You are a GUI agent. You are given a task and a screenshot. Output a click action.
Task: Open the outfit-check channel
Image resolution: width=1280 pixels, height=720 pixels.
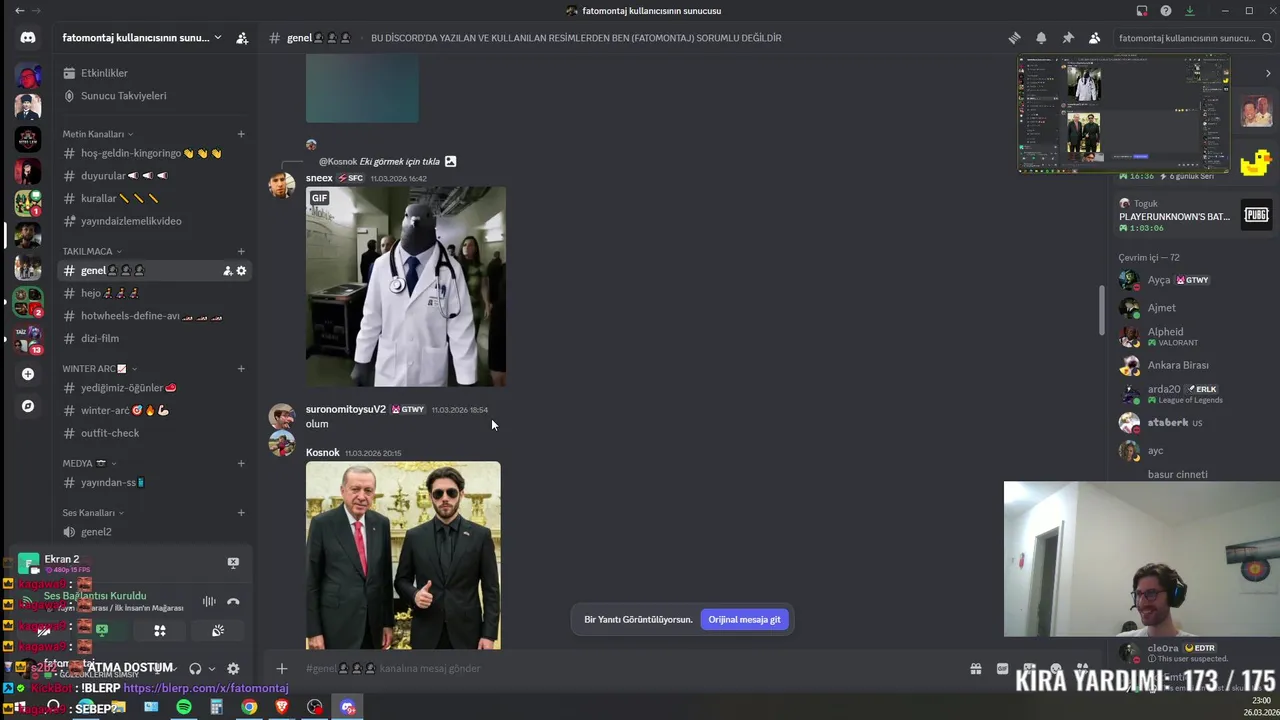(152, 433)
